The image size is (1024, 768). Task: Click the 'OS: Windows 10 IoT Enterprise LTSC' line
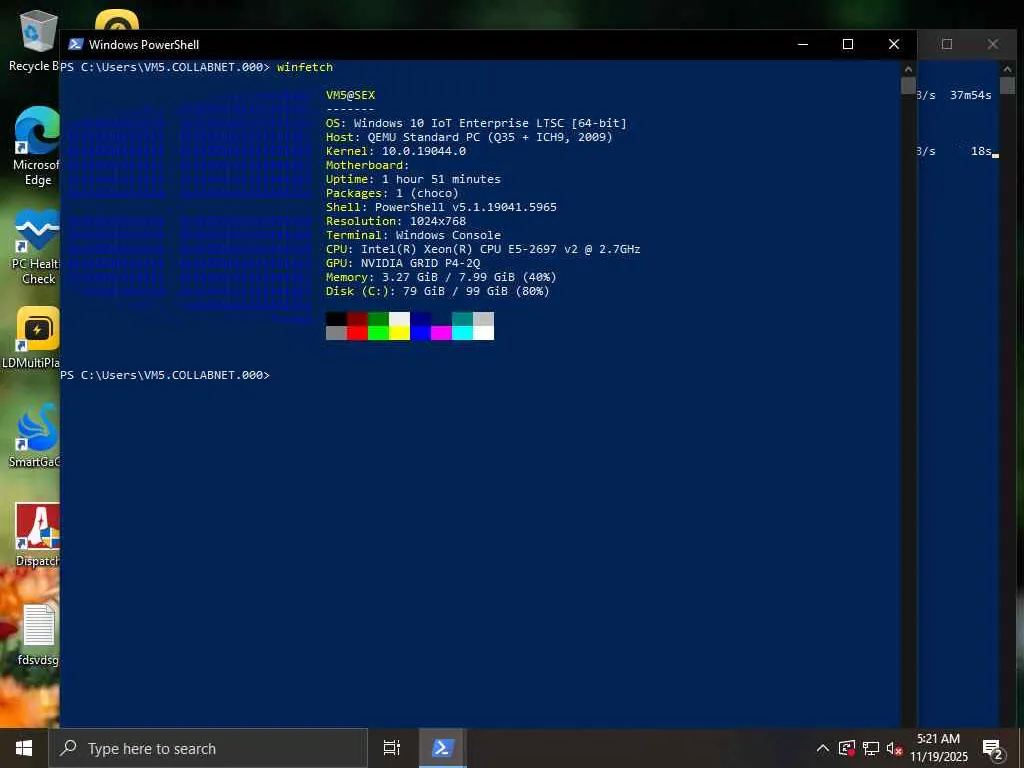476,123
